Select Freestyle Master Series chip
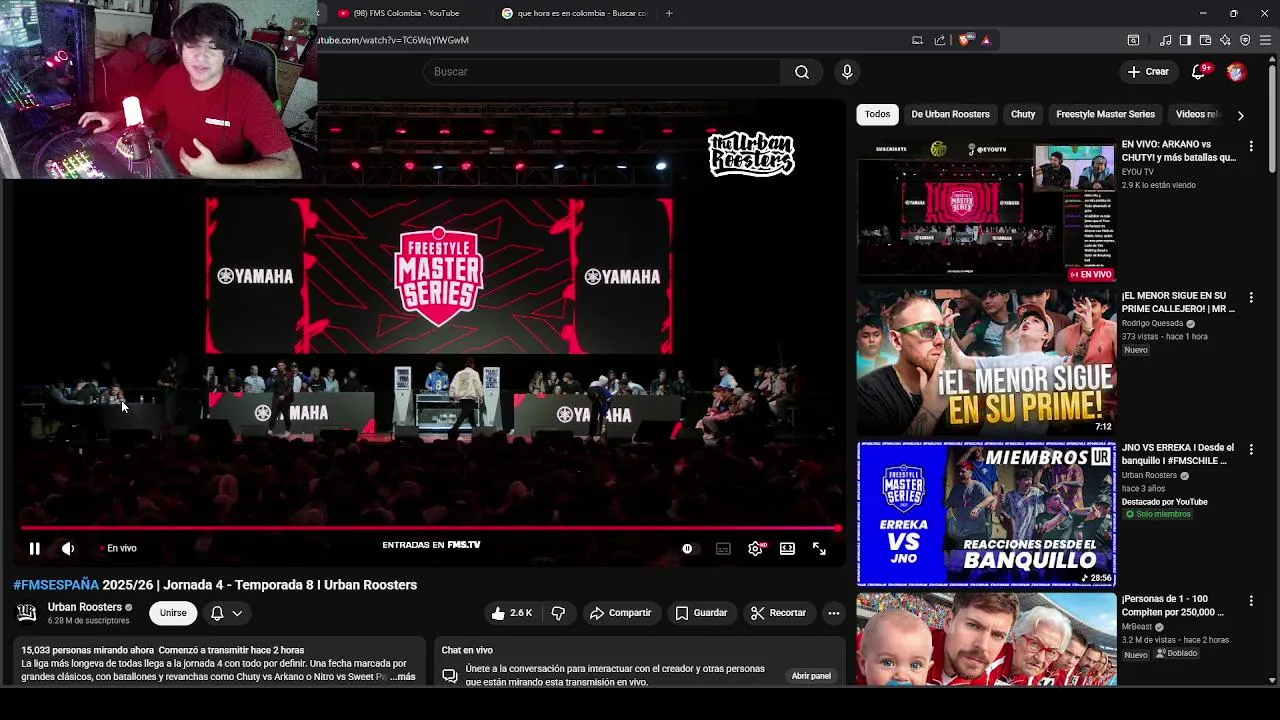1280x720 pixels. click(1105, 114)
